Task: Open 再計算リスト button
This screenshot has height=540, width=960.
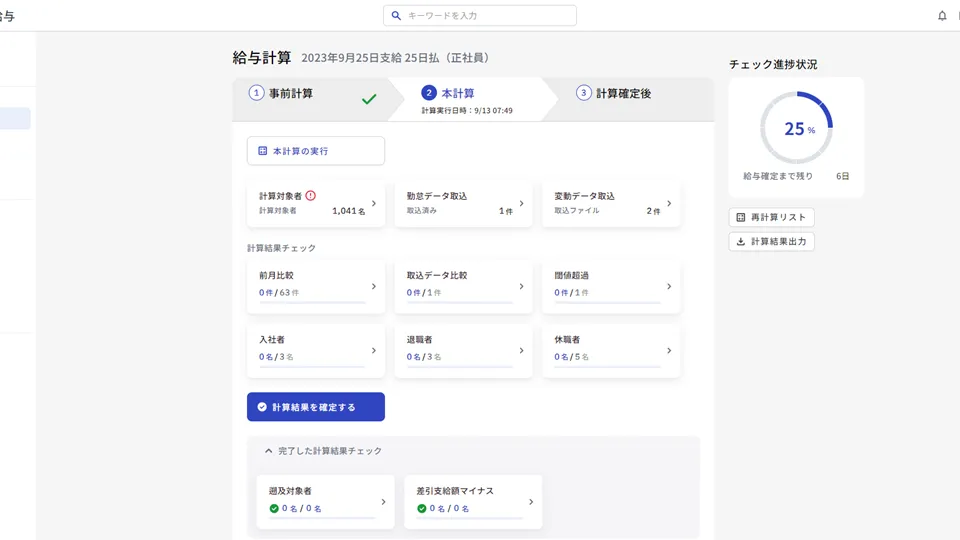Action: 771,217
